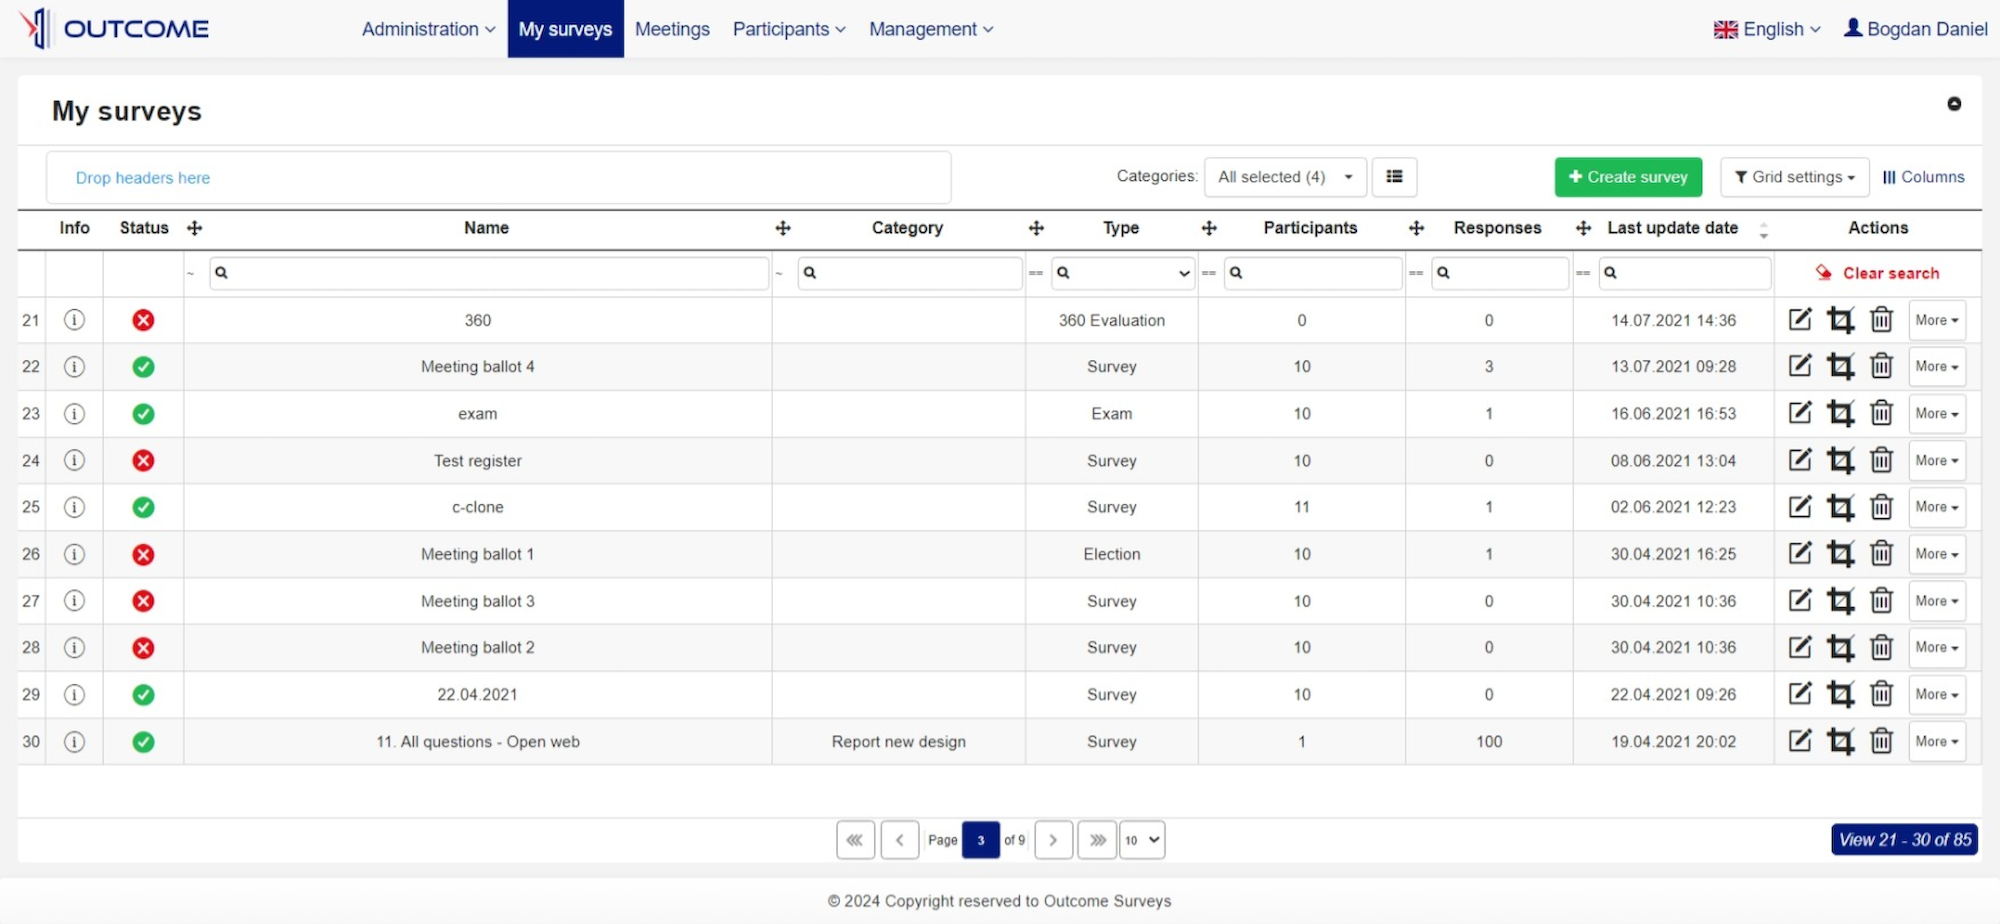
Task: Click user profile Bogdan Daniel
Action: pos(1915,29)
